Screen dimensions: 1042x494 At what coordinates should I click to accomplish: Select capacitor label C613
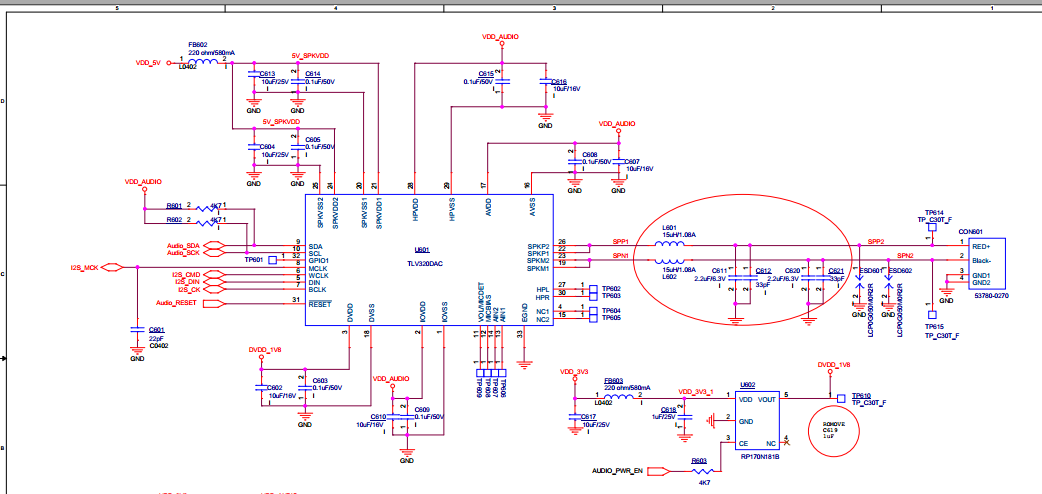(x=268, y=74)
